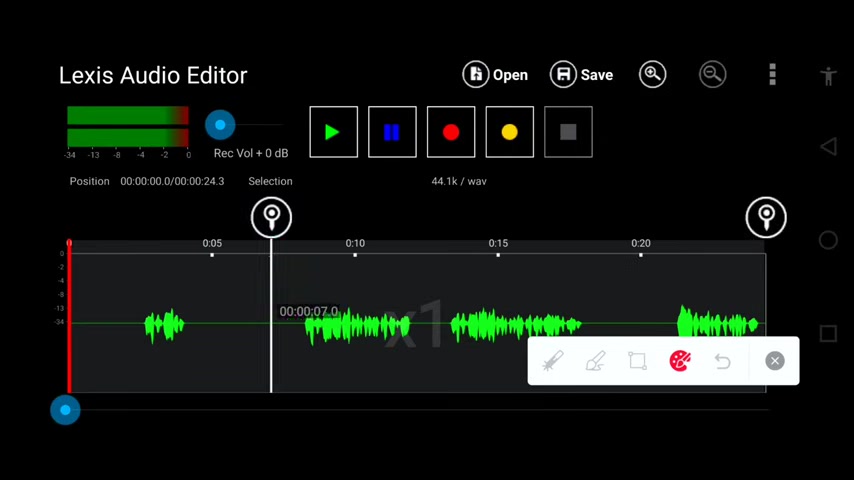Viewport: 854px width, 480px height.
Task: Start playback with green play button
Action: [x=333, y=132]
